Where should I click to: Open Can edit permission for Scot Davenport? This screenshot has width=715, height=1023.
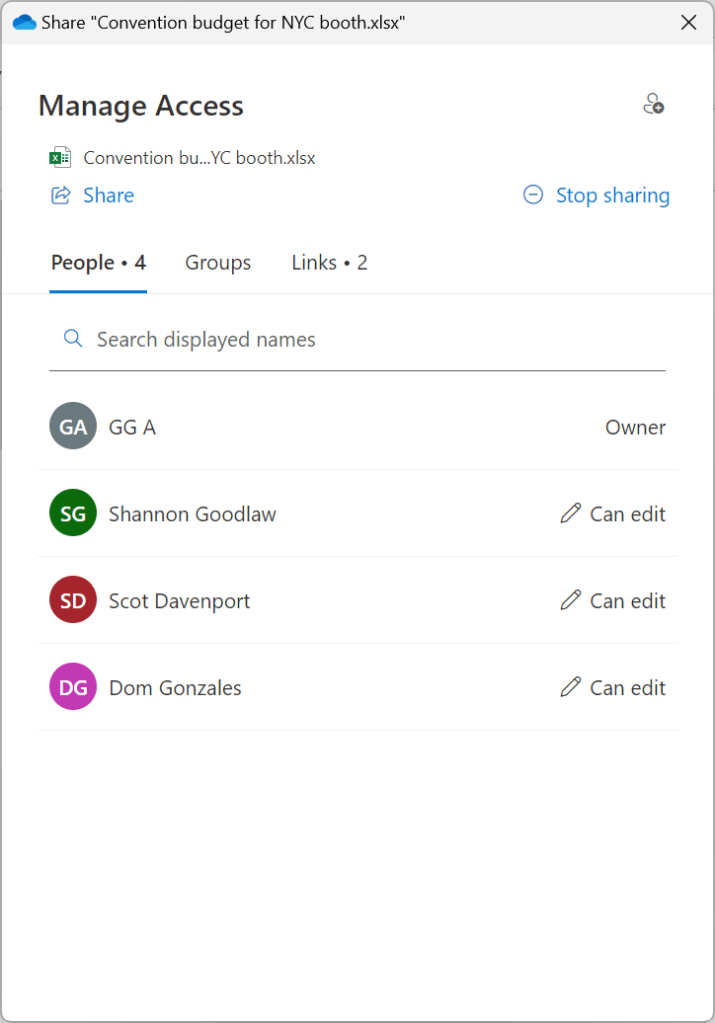pyautogui.click(x=613, y=600)
